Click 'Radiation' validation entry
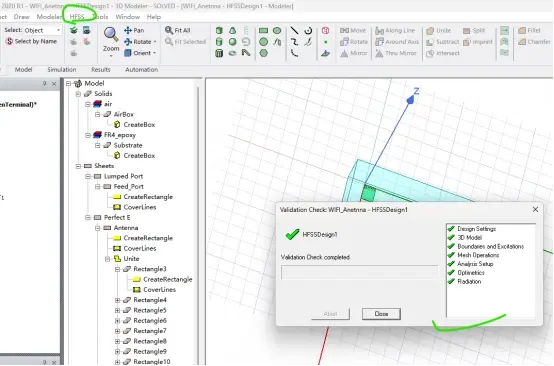The image size is (554, 366). pyautogui.click(x=469, y=282)
